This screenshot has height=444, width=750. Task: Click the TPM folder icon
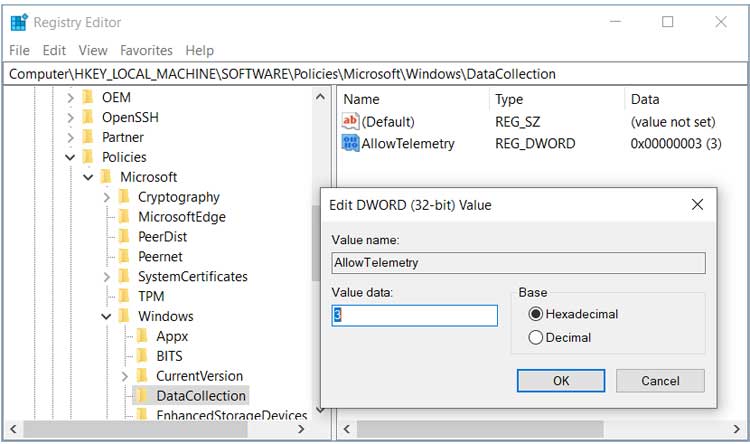(x=124, y=296)
